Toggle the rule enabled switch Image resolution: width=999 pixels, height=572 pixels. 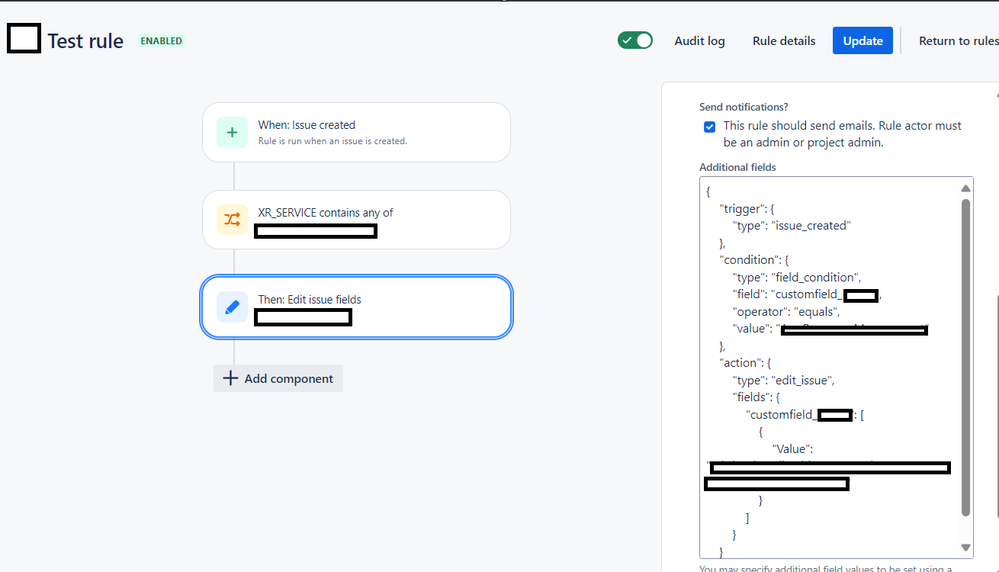pos(635,40)
